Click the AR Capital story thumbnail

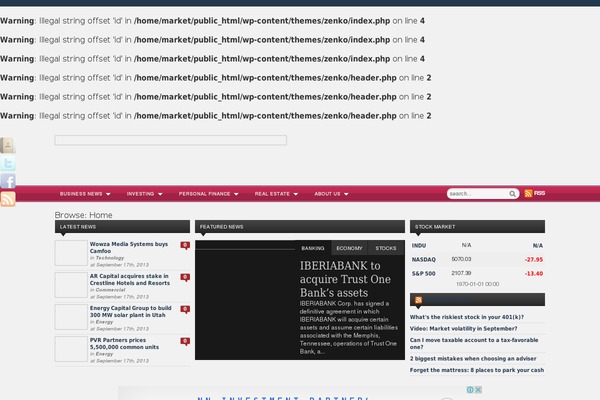[71, 285]
